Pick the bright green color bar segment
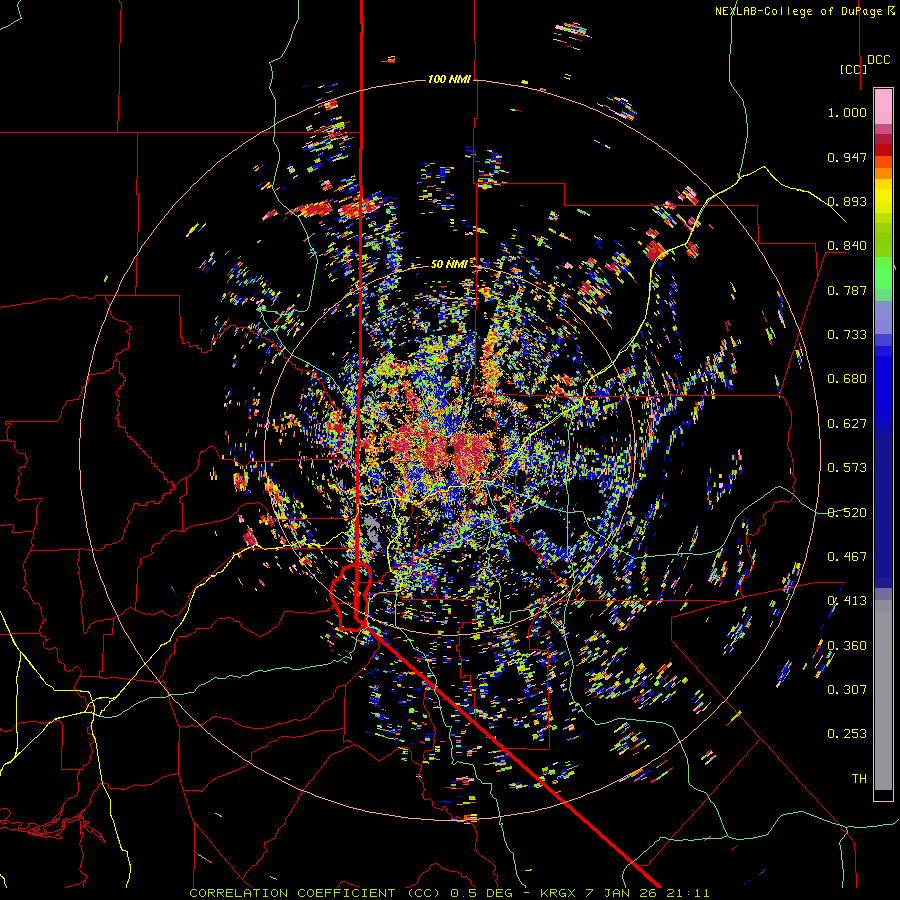Image resolution: width=900 pixels, height=900 pixels. pos(883,273)
